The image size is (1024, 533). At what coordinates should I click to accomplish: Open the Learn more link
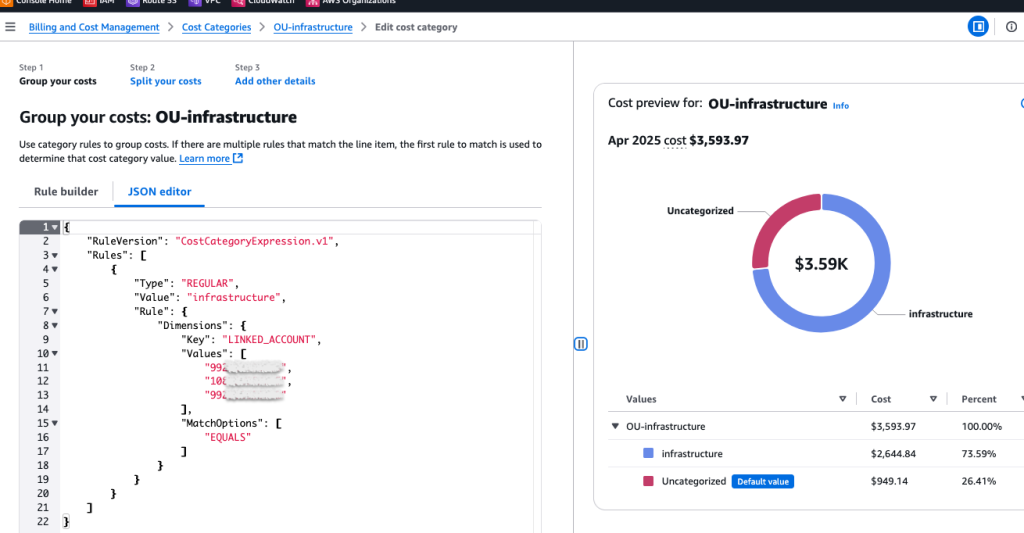pyautogui.click(x=204, y=158)
